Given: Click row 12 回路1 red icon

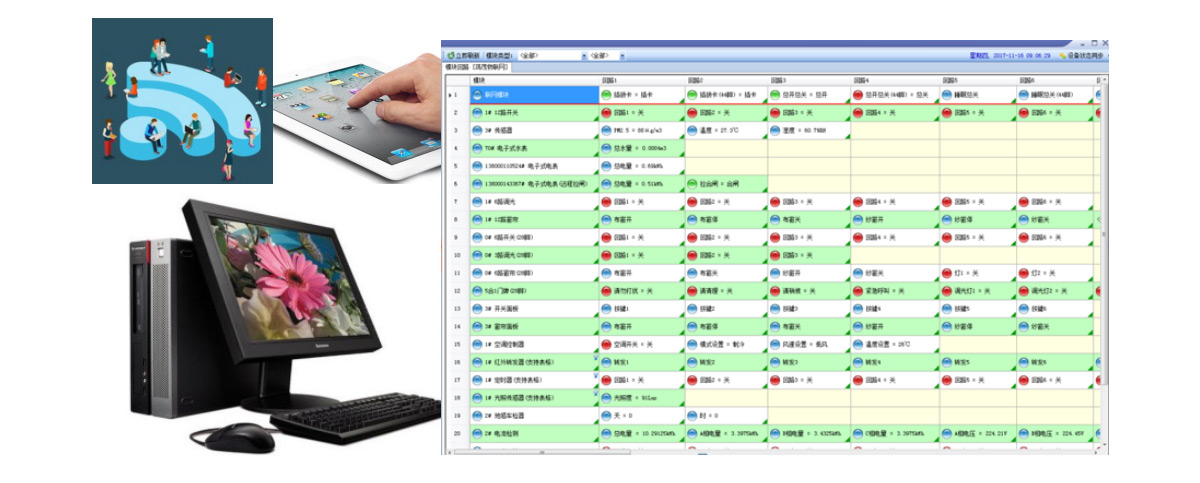Looking at the screenshot, I should coord(606,291).
